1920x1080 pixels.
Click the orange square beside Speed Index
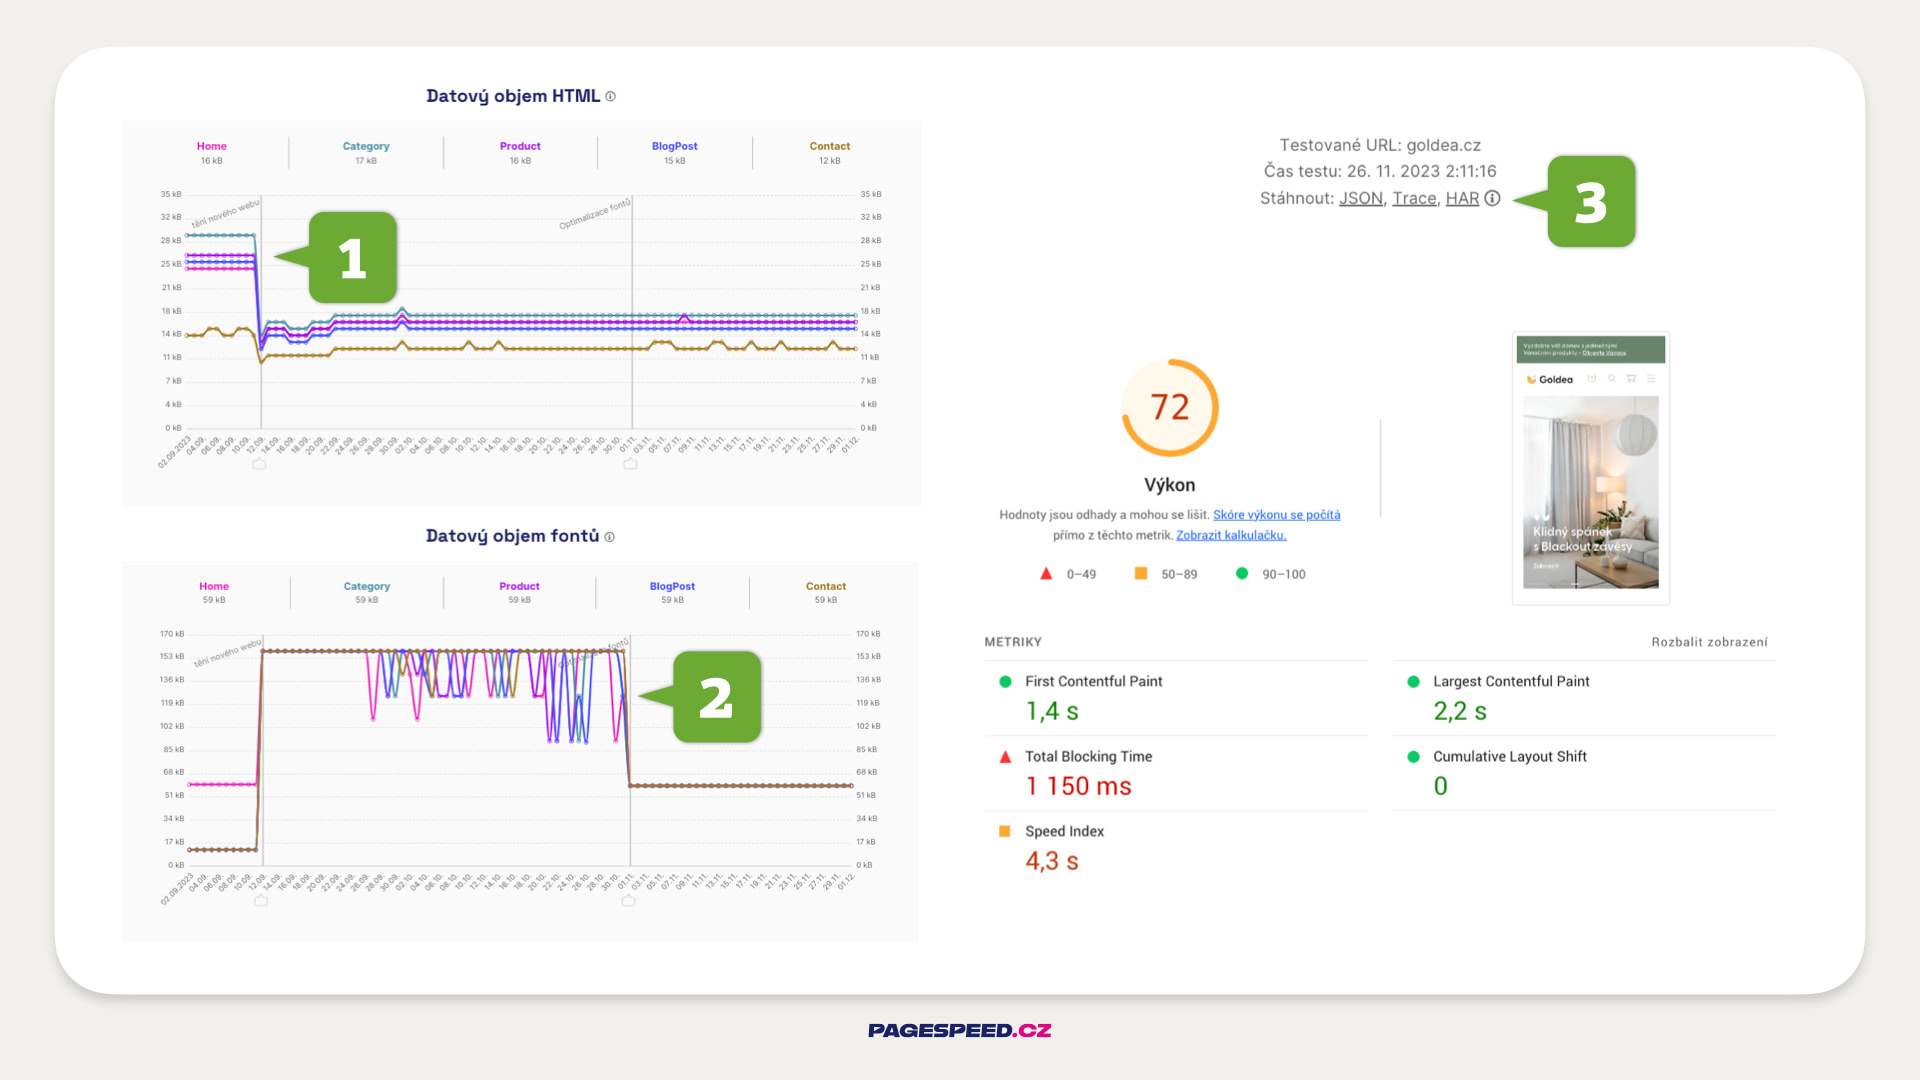[1005, 831]
